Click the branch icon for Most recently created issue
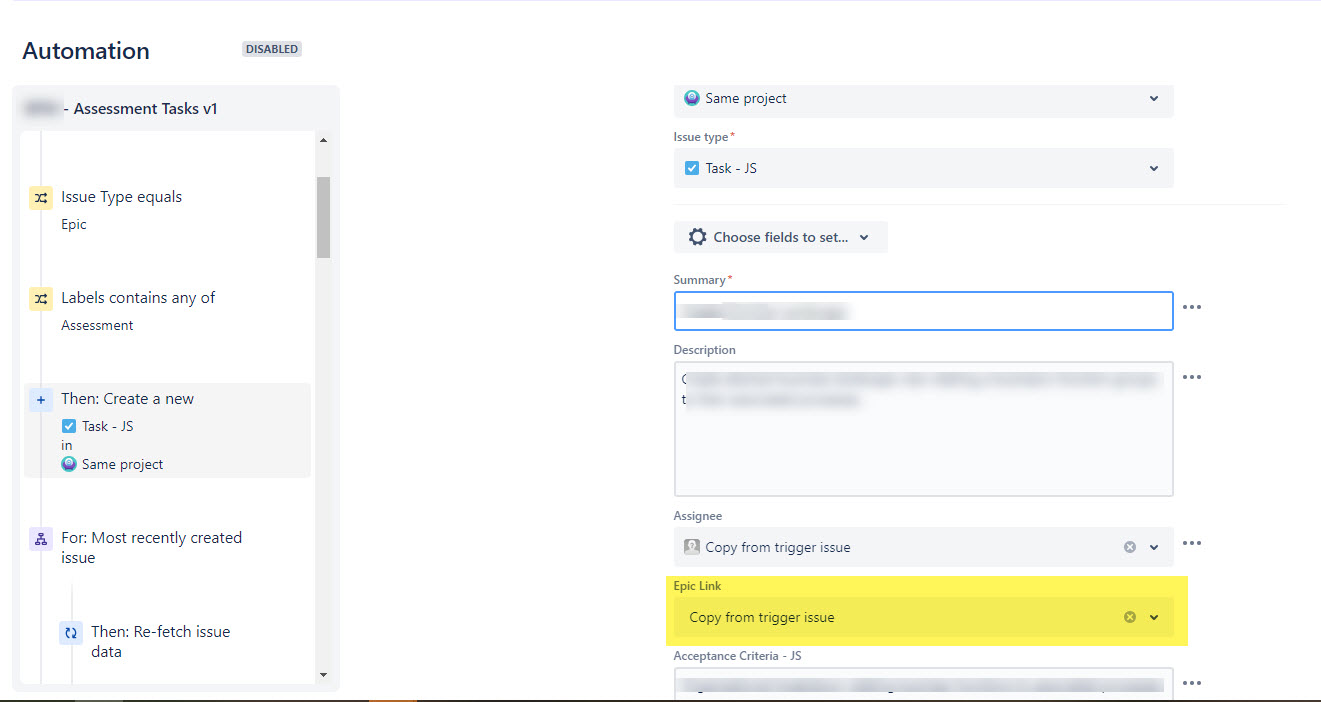Viewport: 1321px width, 702px height. pos(41,539)
